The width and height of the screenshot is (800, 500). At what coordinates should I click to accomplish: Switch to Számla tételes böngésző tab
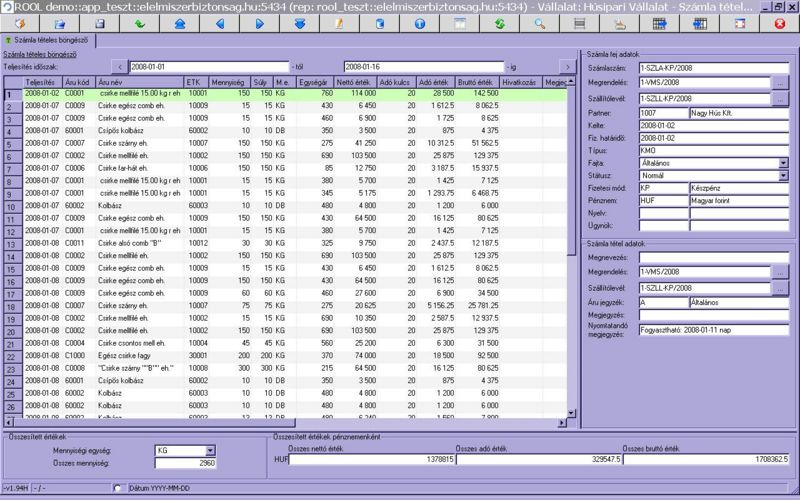pos(50,39)
